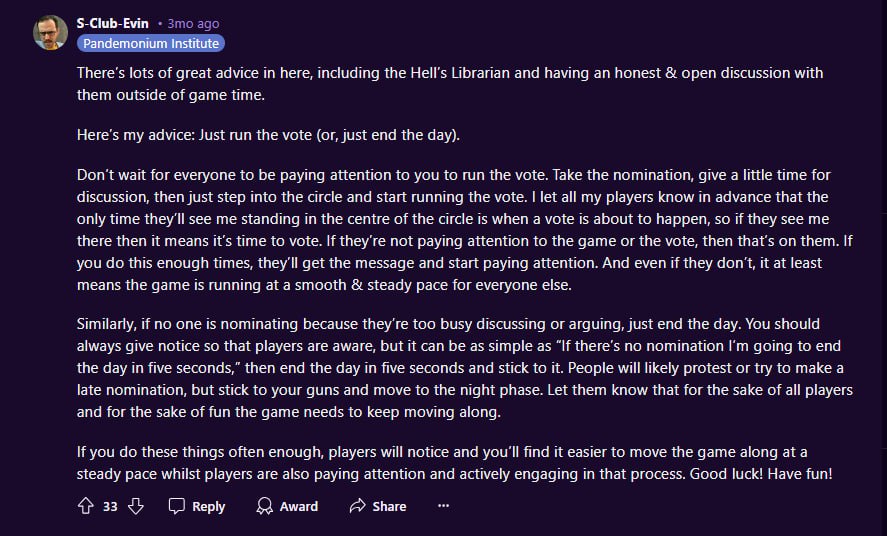Click the speech bubble Reply icon
The image size is (887, 536).
point(177,506)
